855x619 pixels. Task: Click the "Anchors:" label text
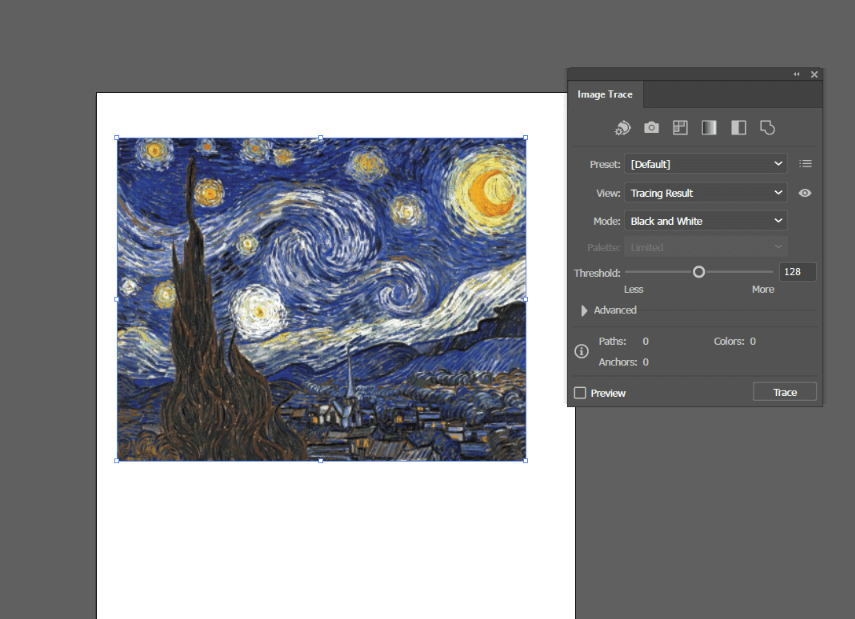[x=618, y=362]
